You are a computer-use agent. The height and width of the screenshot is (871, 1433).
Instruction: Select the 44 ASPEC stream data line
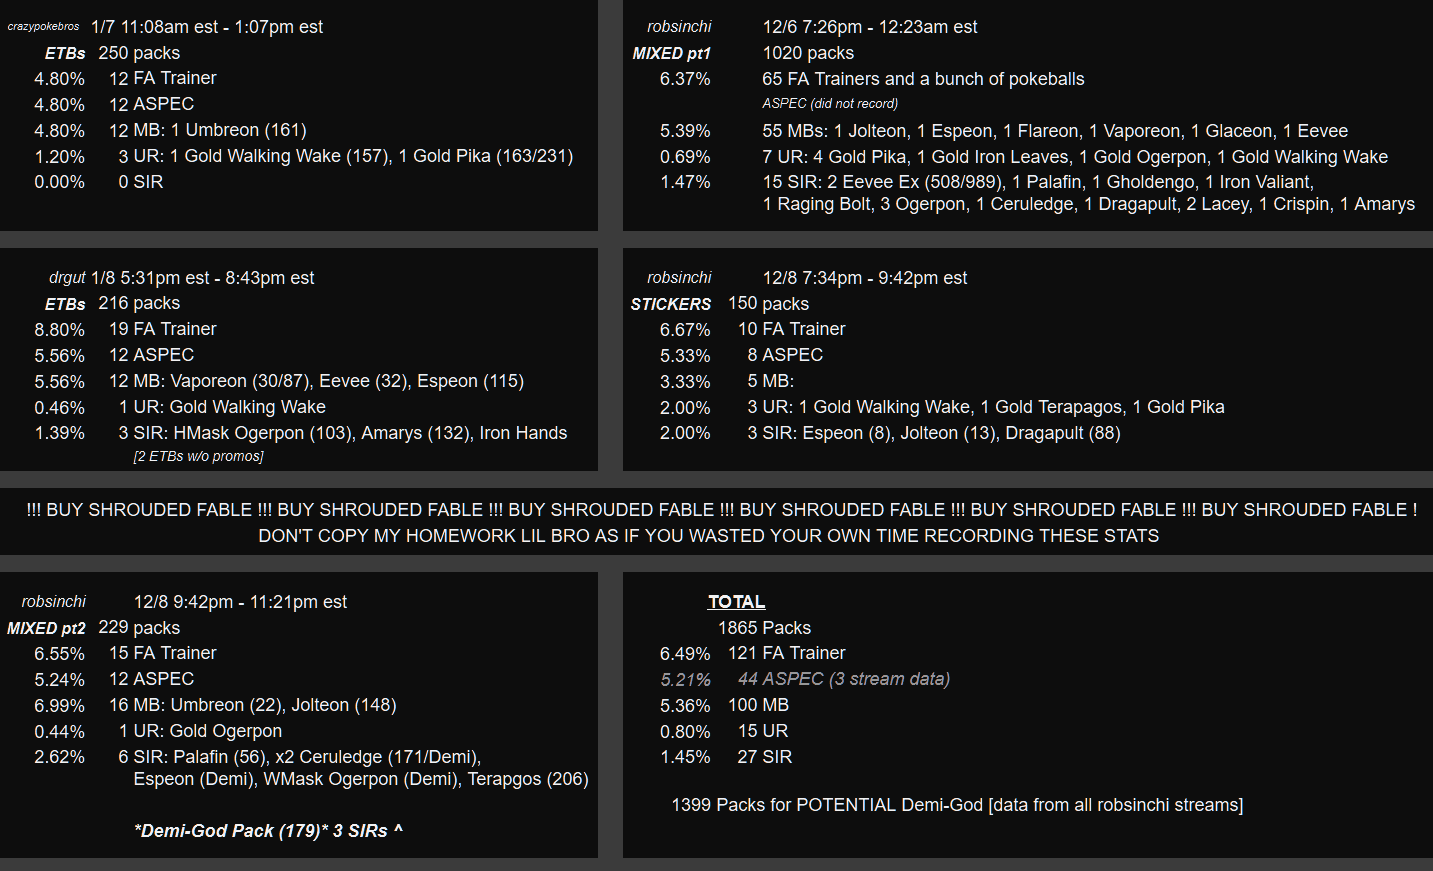pos(844,679)
